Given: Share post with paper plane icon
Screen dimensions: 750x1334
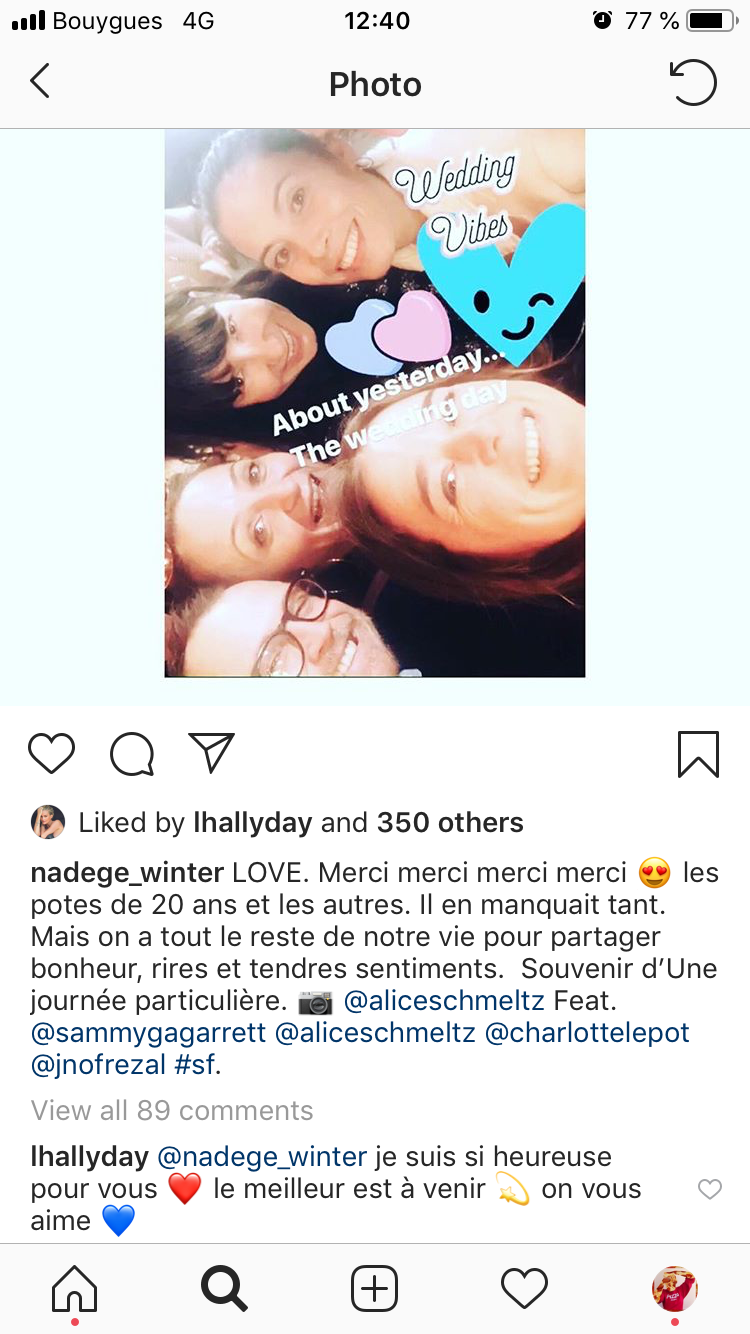Looking at the screenshot, I should coord(211,754).
